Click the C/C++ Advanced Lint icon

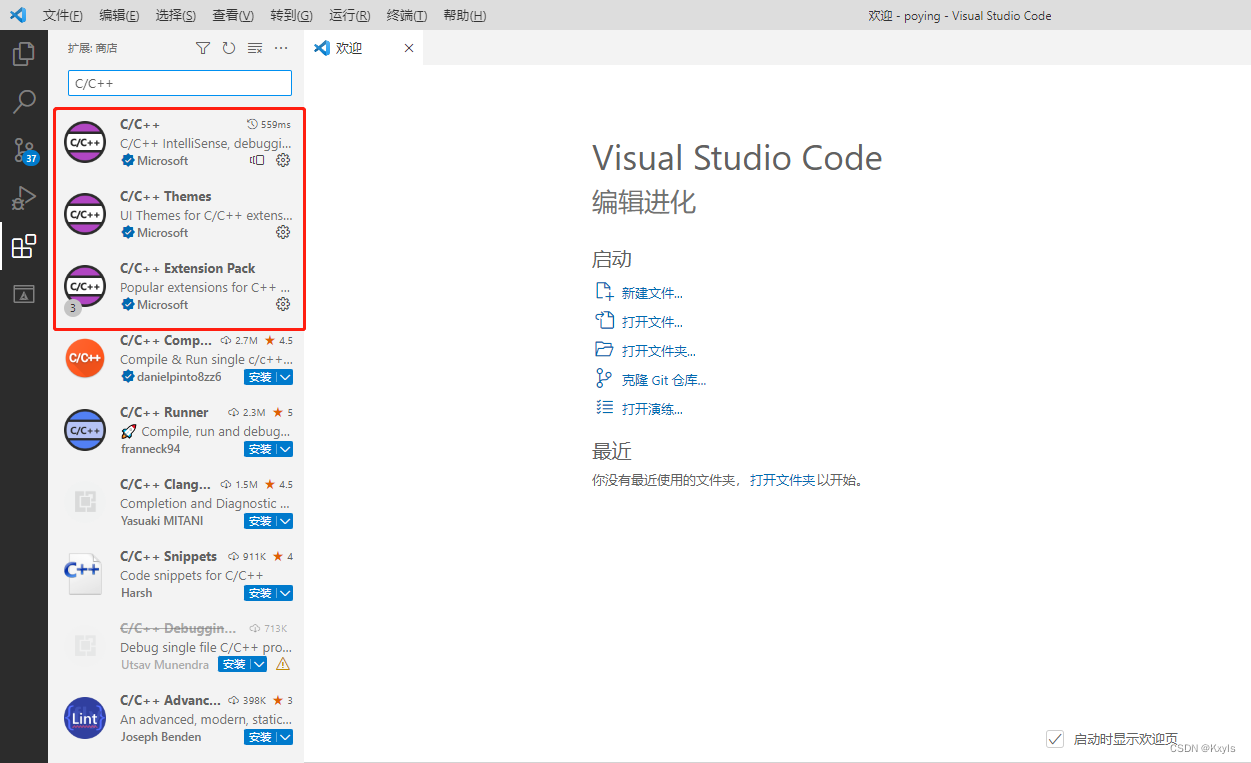click(x=85, y=718)
